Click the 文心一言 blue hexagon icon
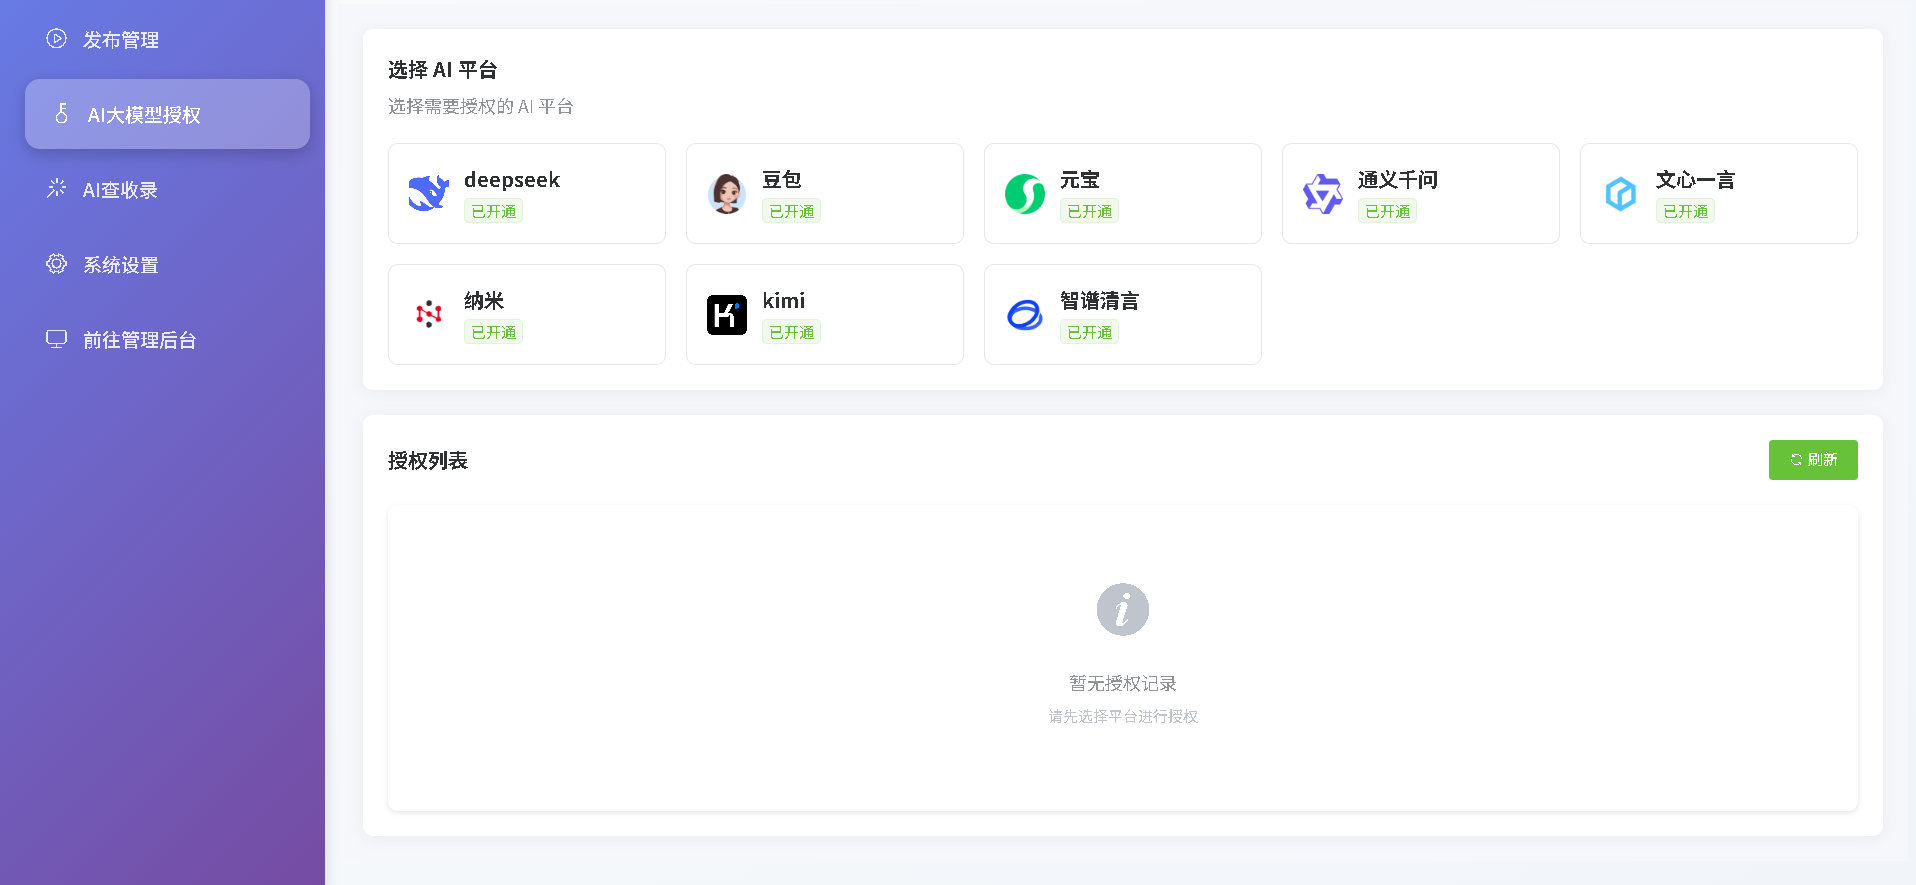The height and width of the screenshot is (885, 1916). 1620,193
